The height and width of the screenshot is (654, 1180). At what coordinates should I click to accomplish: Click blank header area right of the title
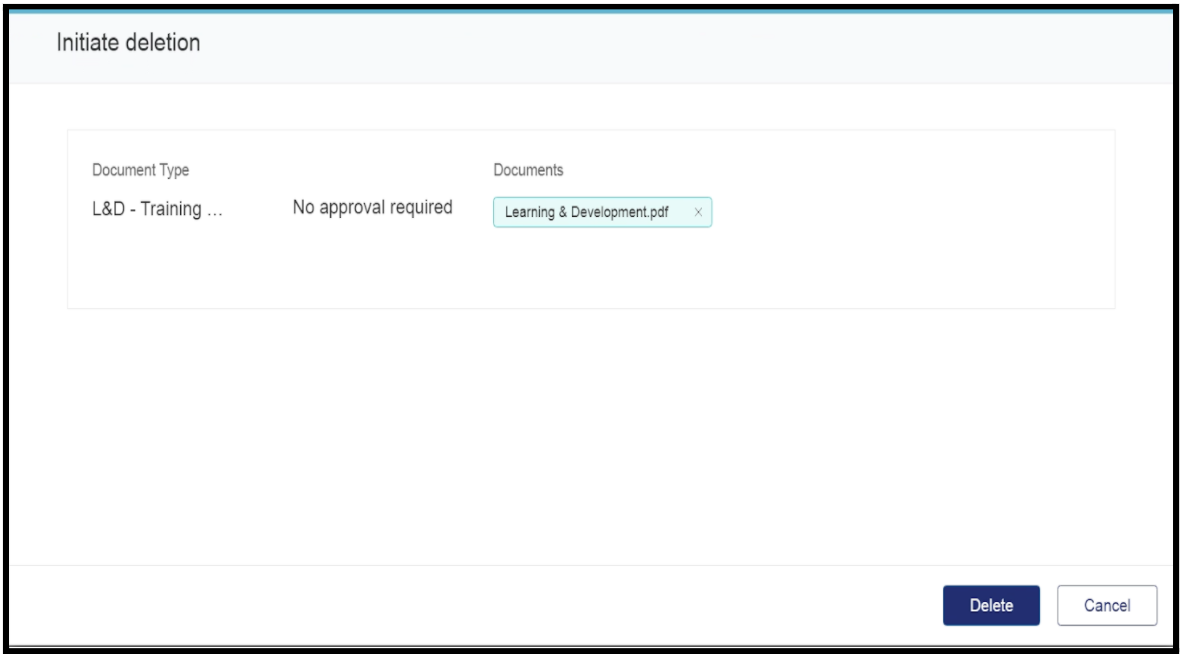click(x=700, y=45)
